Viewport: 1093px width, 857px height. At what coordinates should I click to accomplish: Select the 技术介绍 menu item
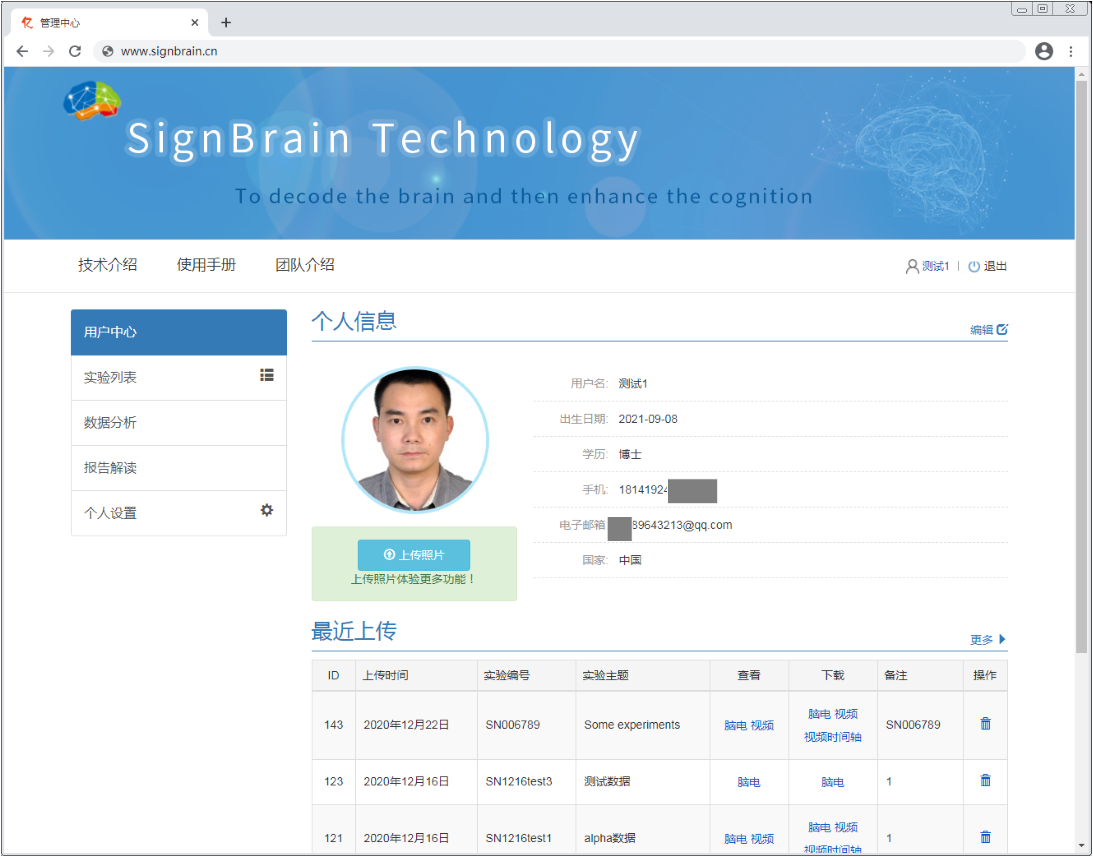point(107,264)
